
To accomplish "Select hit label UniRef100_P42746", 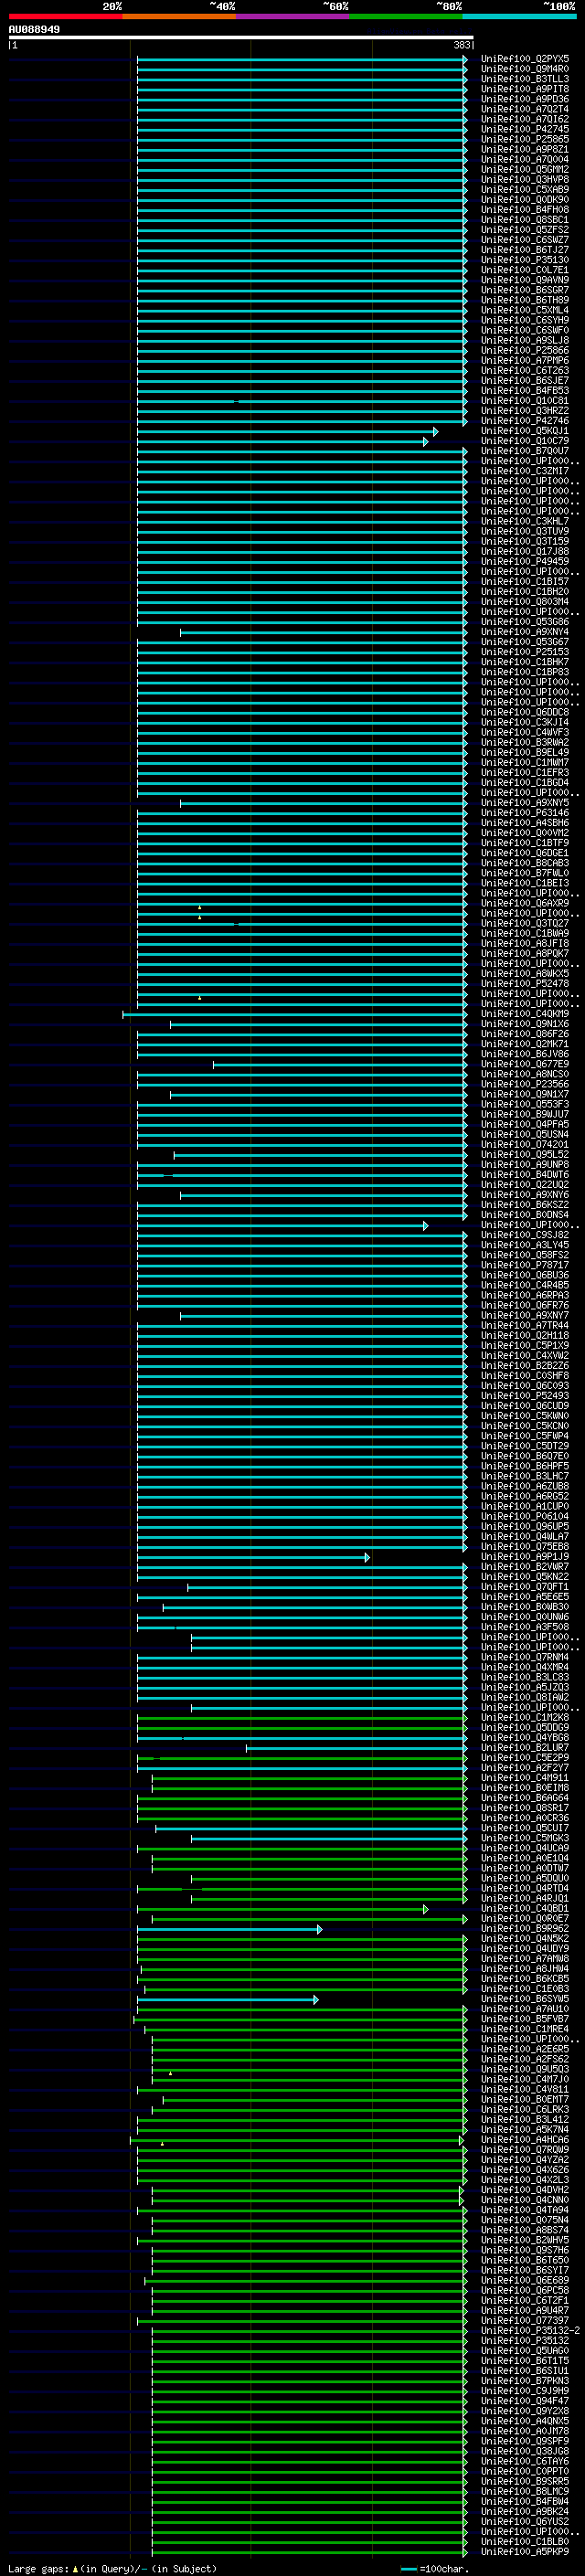I will 525,421.
